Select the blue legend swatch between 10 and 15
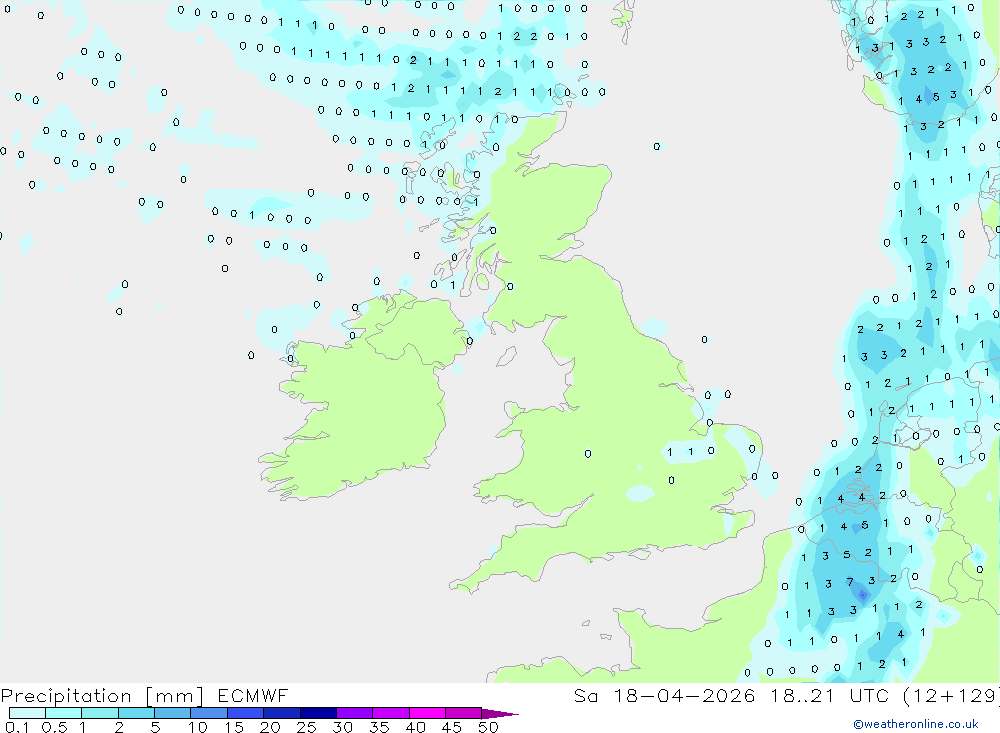Image resolution: width=1000 pixels, height=733 pixels. point(209,713)
